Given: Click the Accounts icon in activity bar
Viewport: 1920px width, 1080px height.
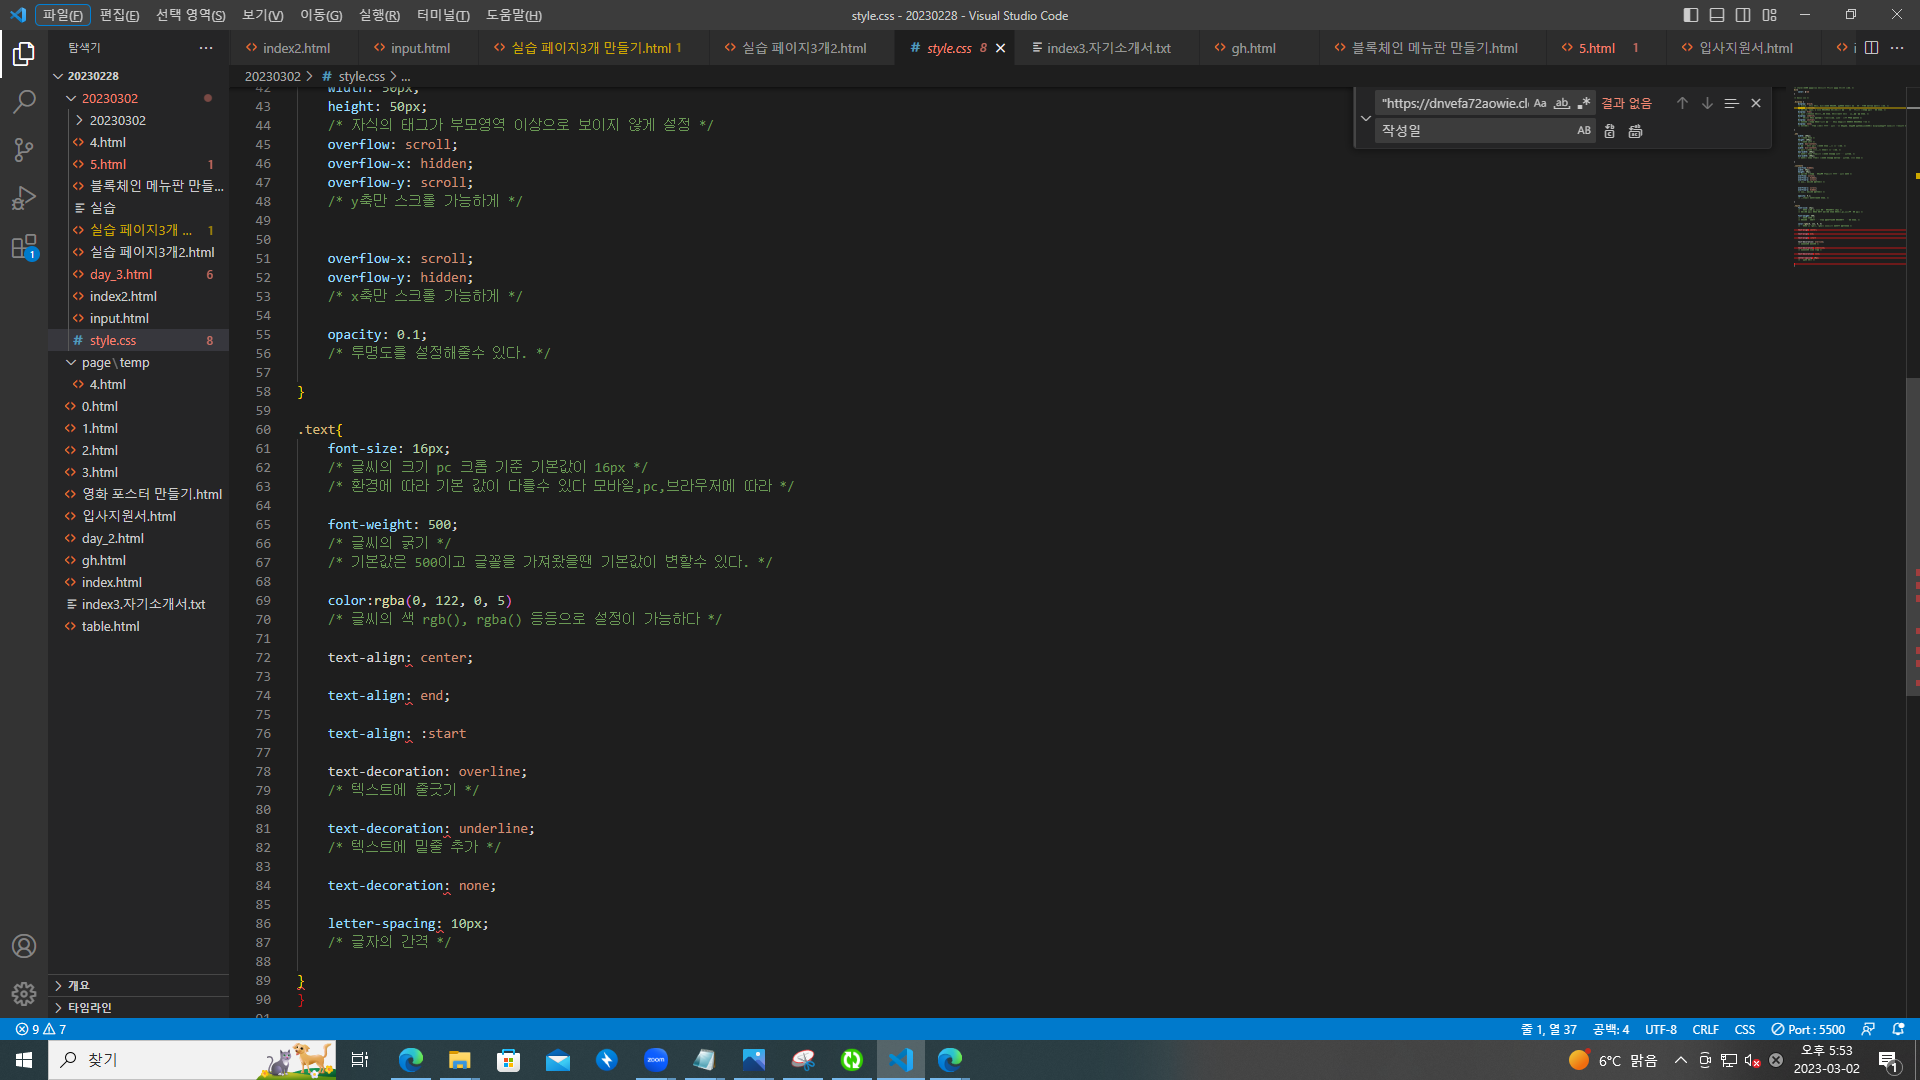Looking at the screenshot, I should point(24,946).
